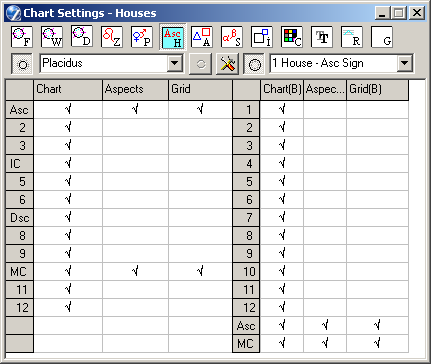This screenshot has width=431, height=364.
Task: Click empty Grid(B) cell for house 4
Action: point(377,163)
